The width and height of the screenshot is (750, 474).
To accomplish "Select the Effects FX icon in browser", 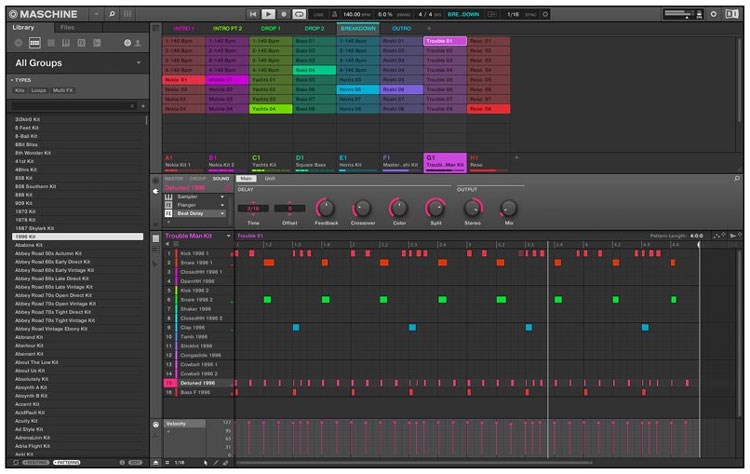I will point(81,43).
